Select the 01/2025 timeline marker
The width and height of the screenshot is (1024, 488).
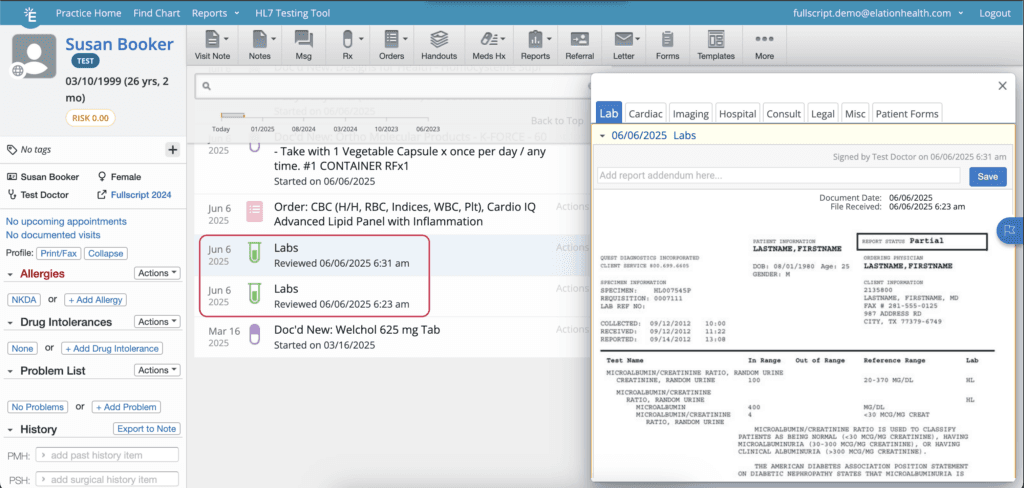(x=263, y=129)
